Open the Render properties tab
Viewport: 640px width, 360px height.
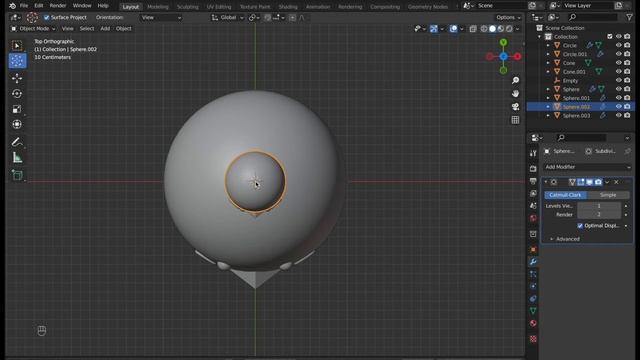pyautogui.click(x=533, y=168)
